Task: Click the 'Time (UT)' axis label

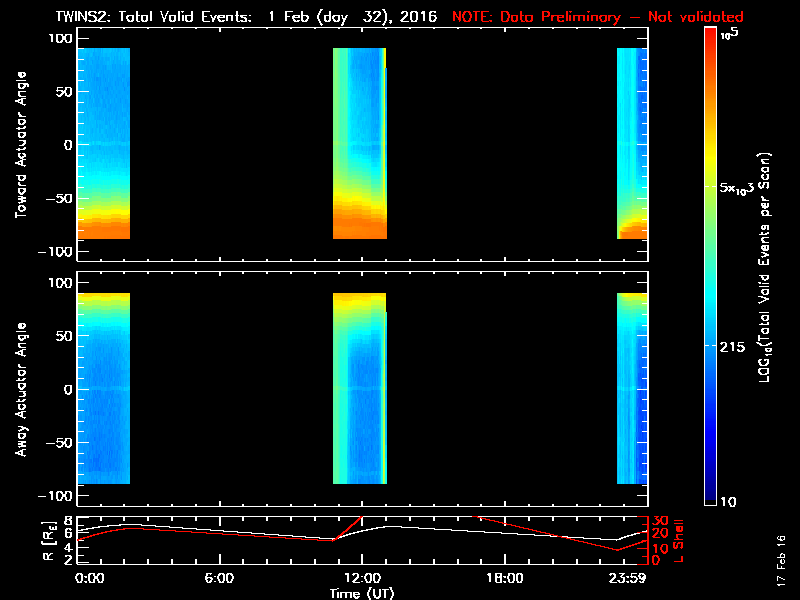Action: [x=362, y=593]
